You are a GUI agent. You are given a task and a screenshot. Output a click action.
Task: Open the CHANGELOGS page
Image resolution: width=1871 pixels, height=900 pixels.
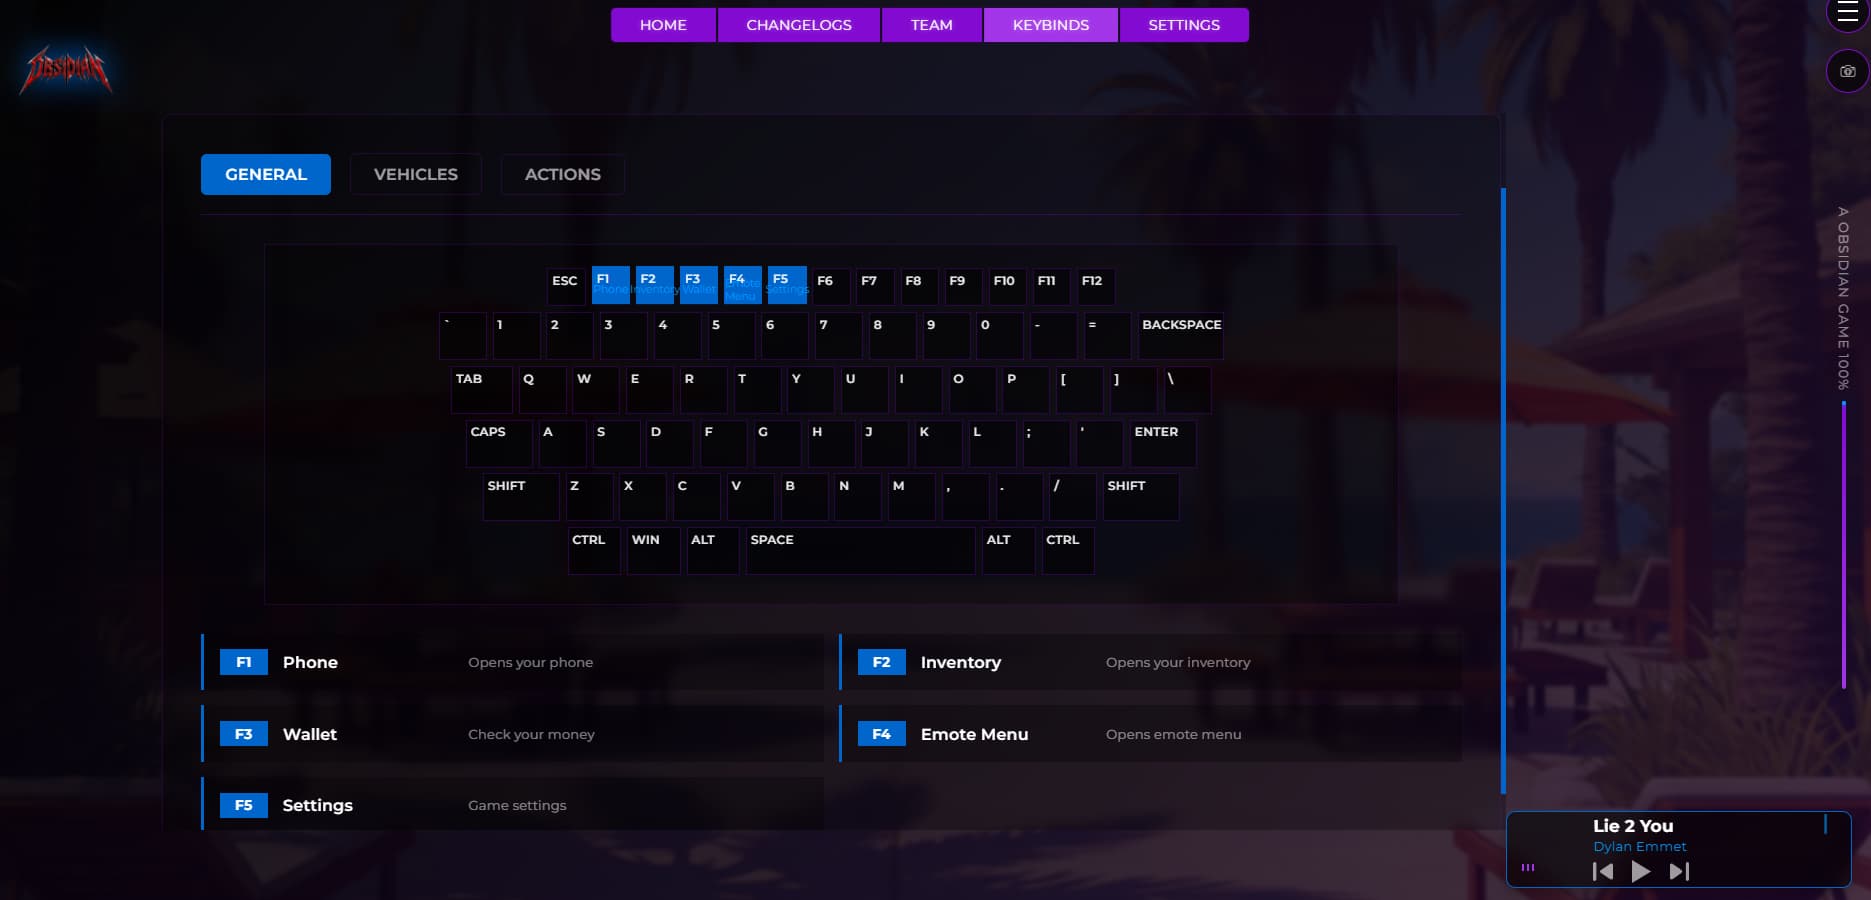click(799, 25)
